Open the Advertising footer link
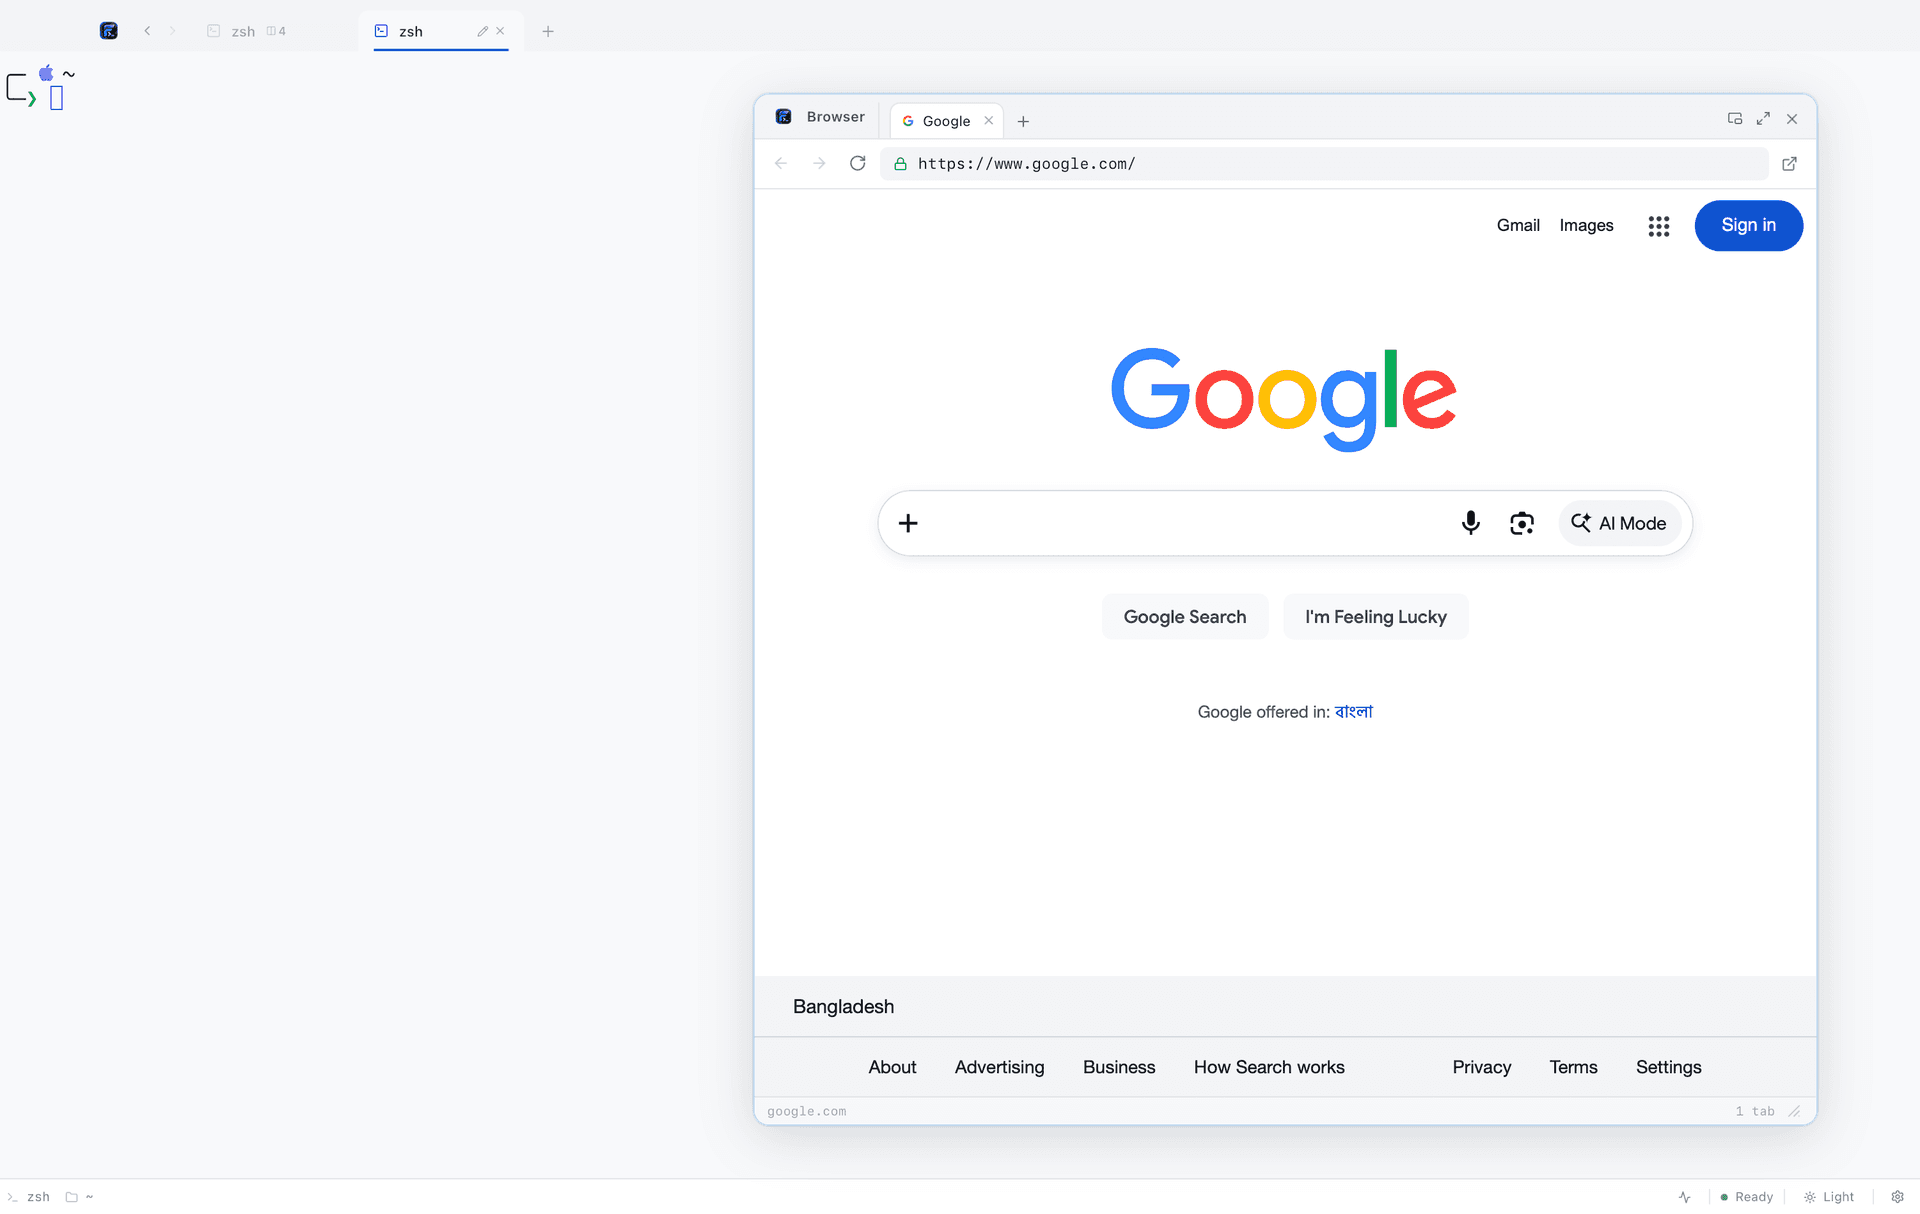 tap(999, 1067)
